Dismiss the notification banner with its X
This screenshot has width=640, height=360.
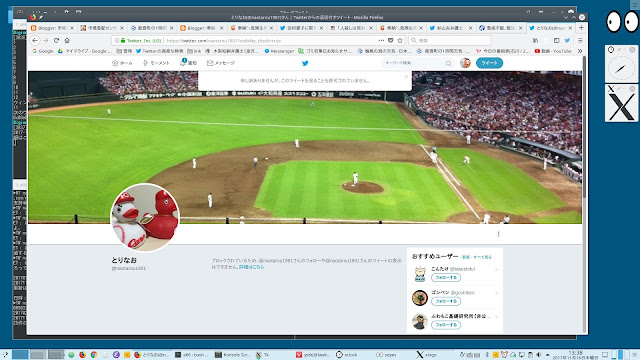pyautogui.click(x=406, y=76)
